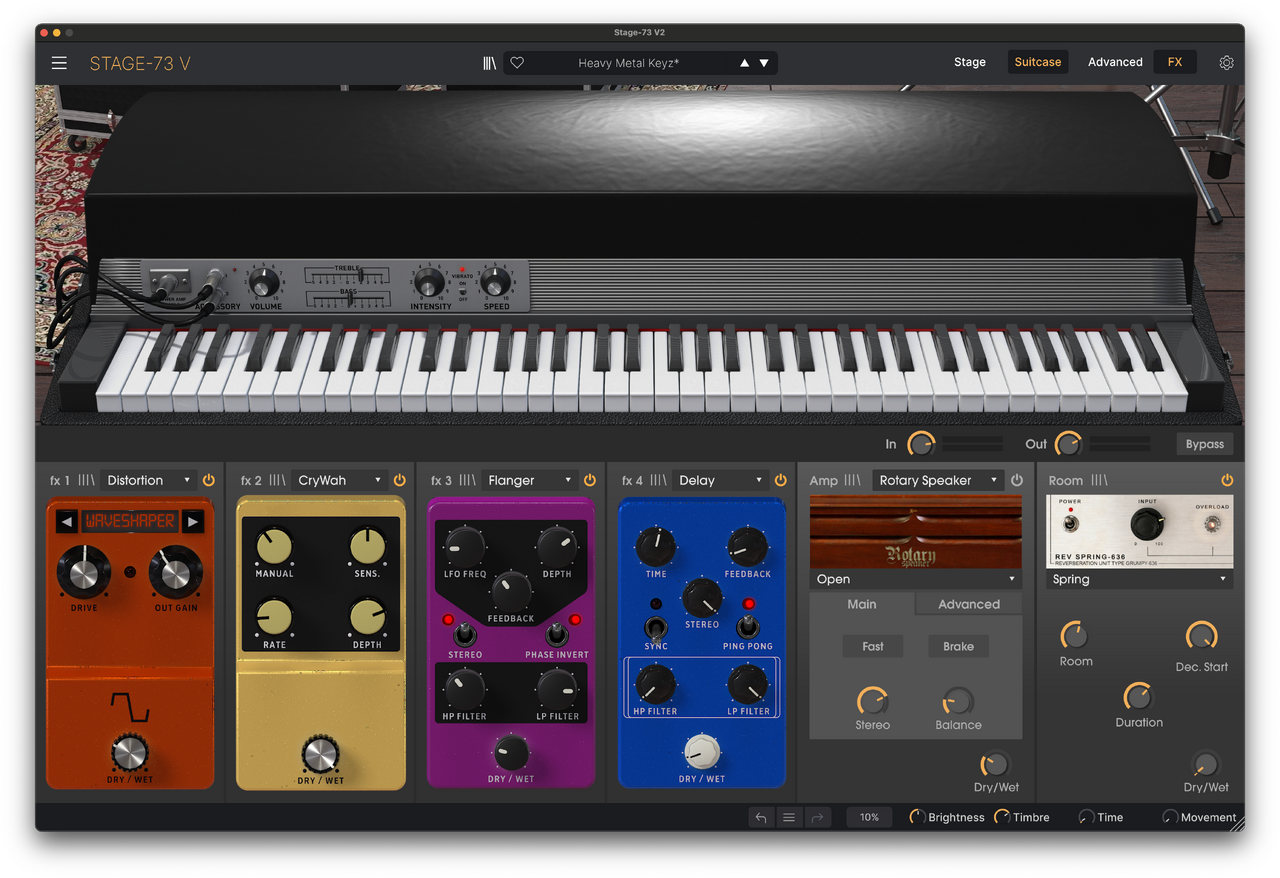Screen dimensions: 1280x878
Task: Flip the Flanger PHASE INVERT switch
Action: 556,634
